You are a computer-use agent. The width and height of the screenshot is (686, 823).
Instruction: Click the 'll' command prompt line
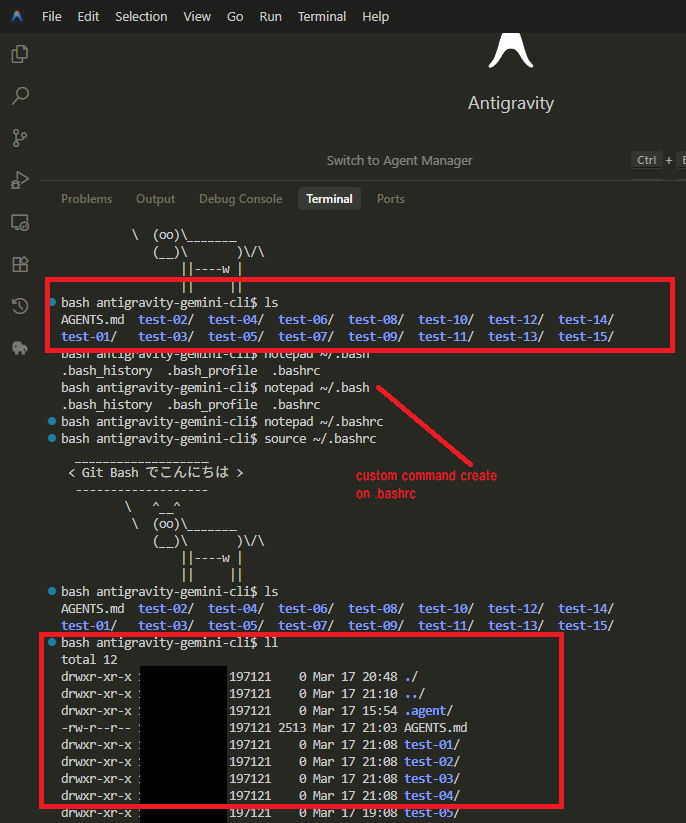click(x=170, y=642)
